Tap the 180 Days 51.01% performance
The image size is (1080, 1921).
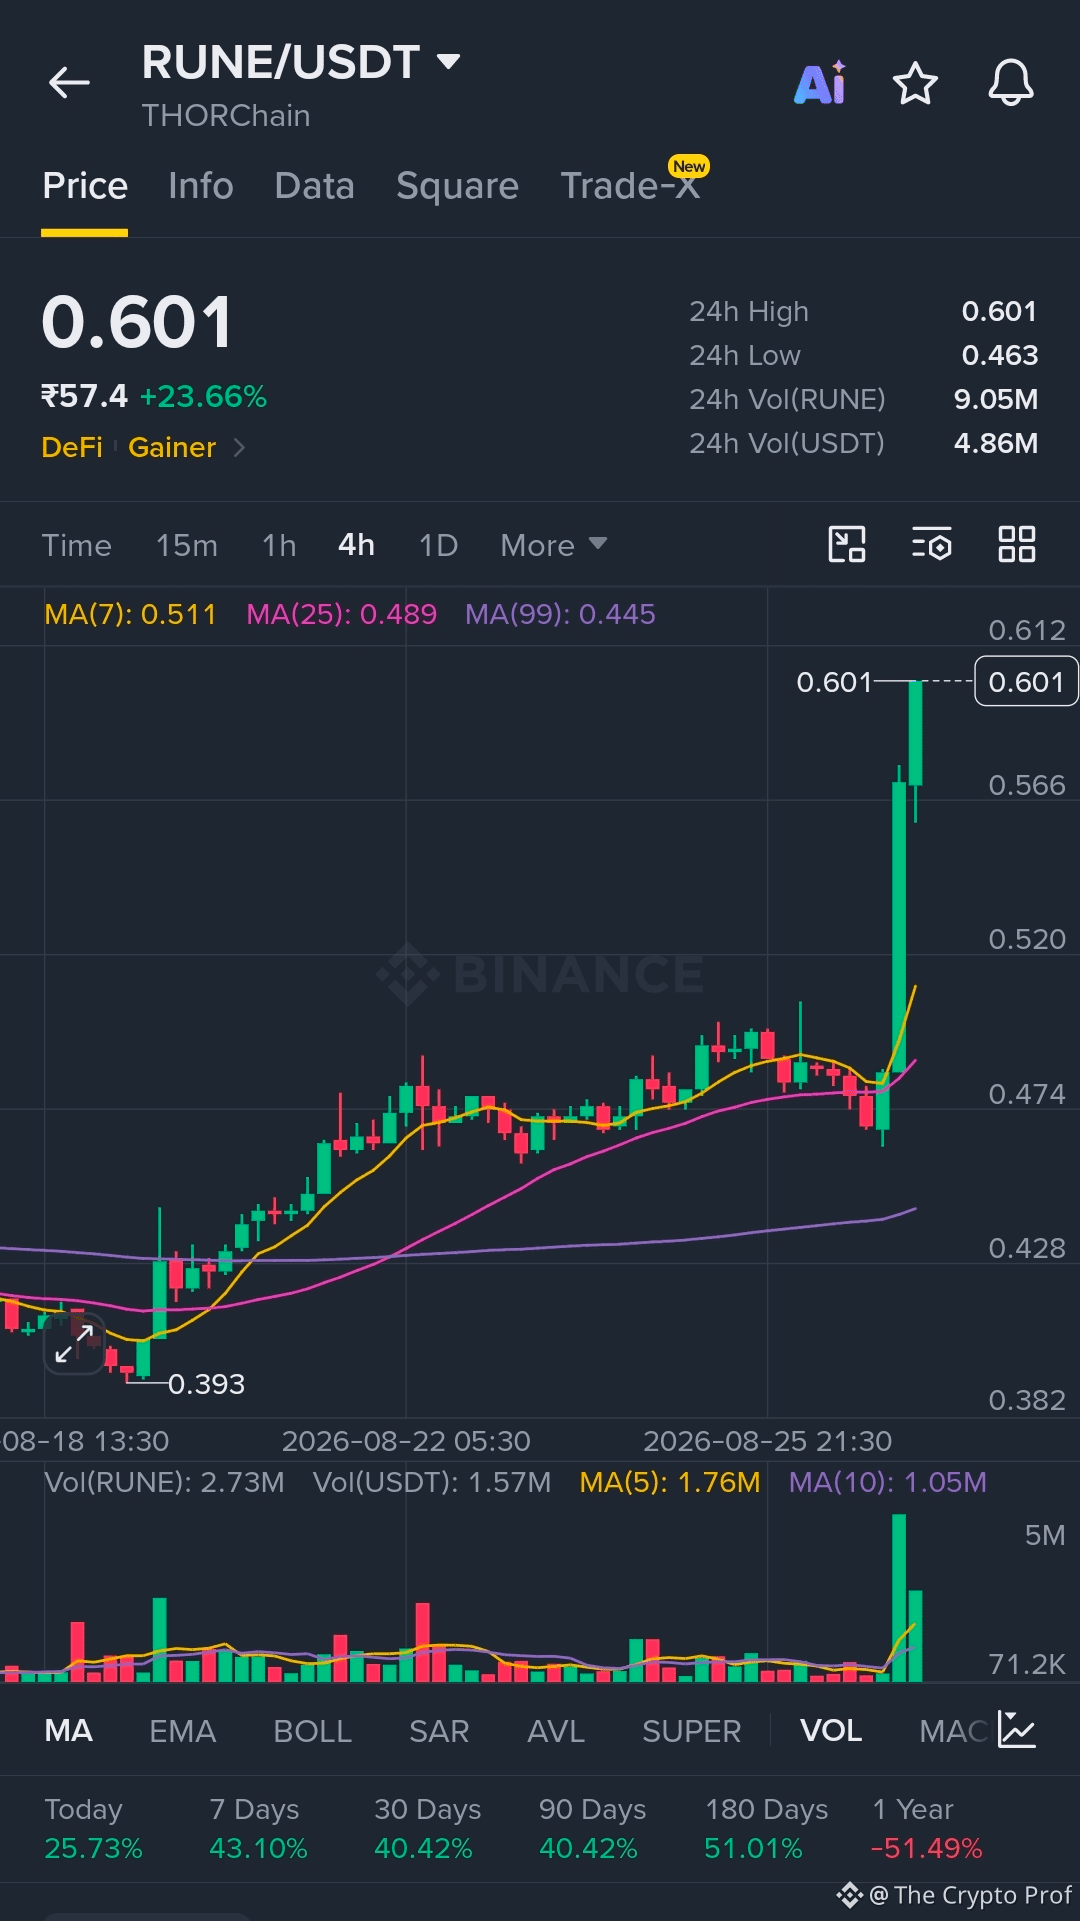766,1828
